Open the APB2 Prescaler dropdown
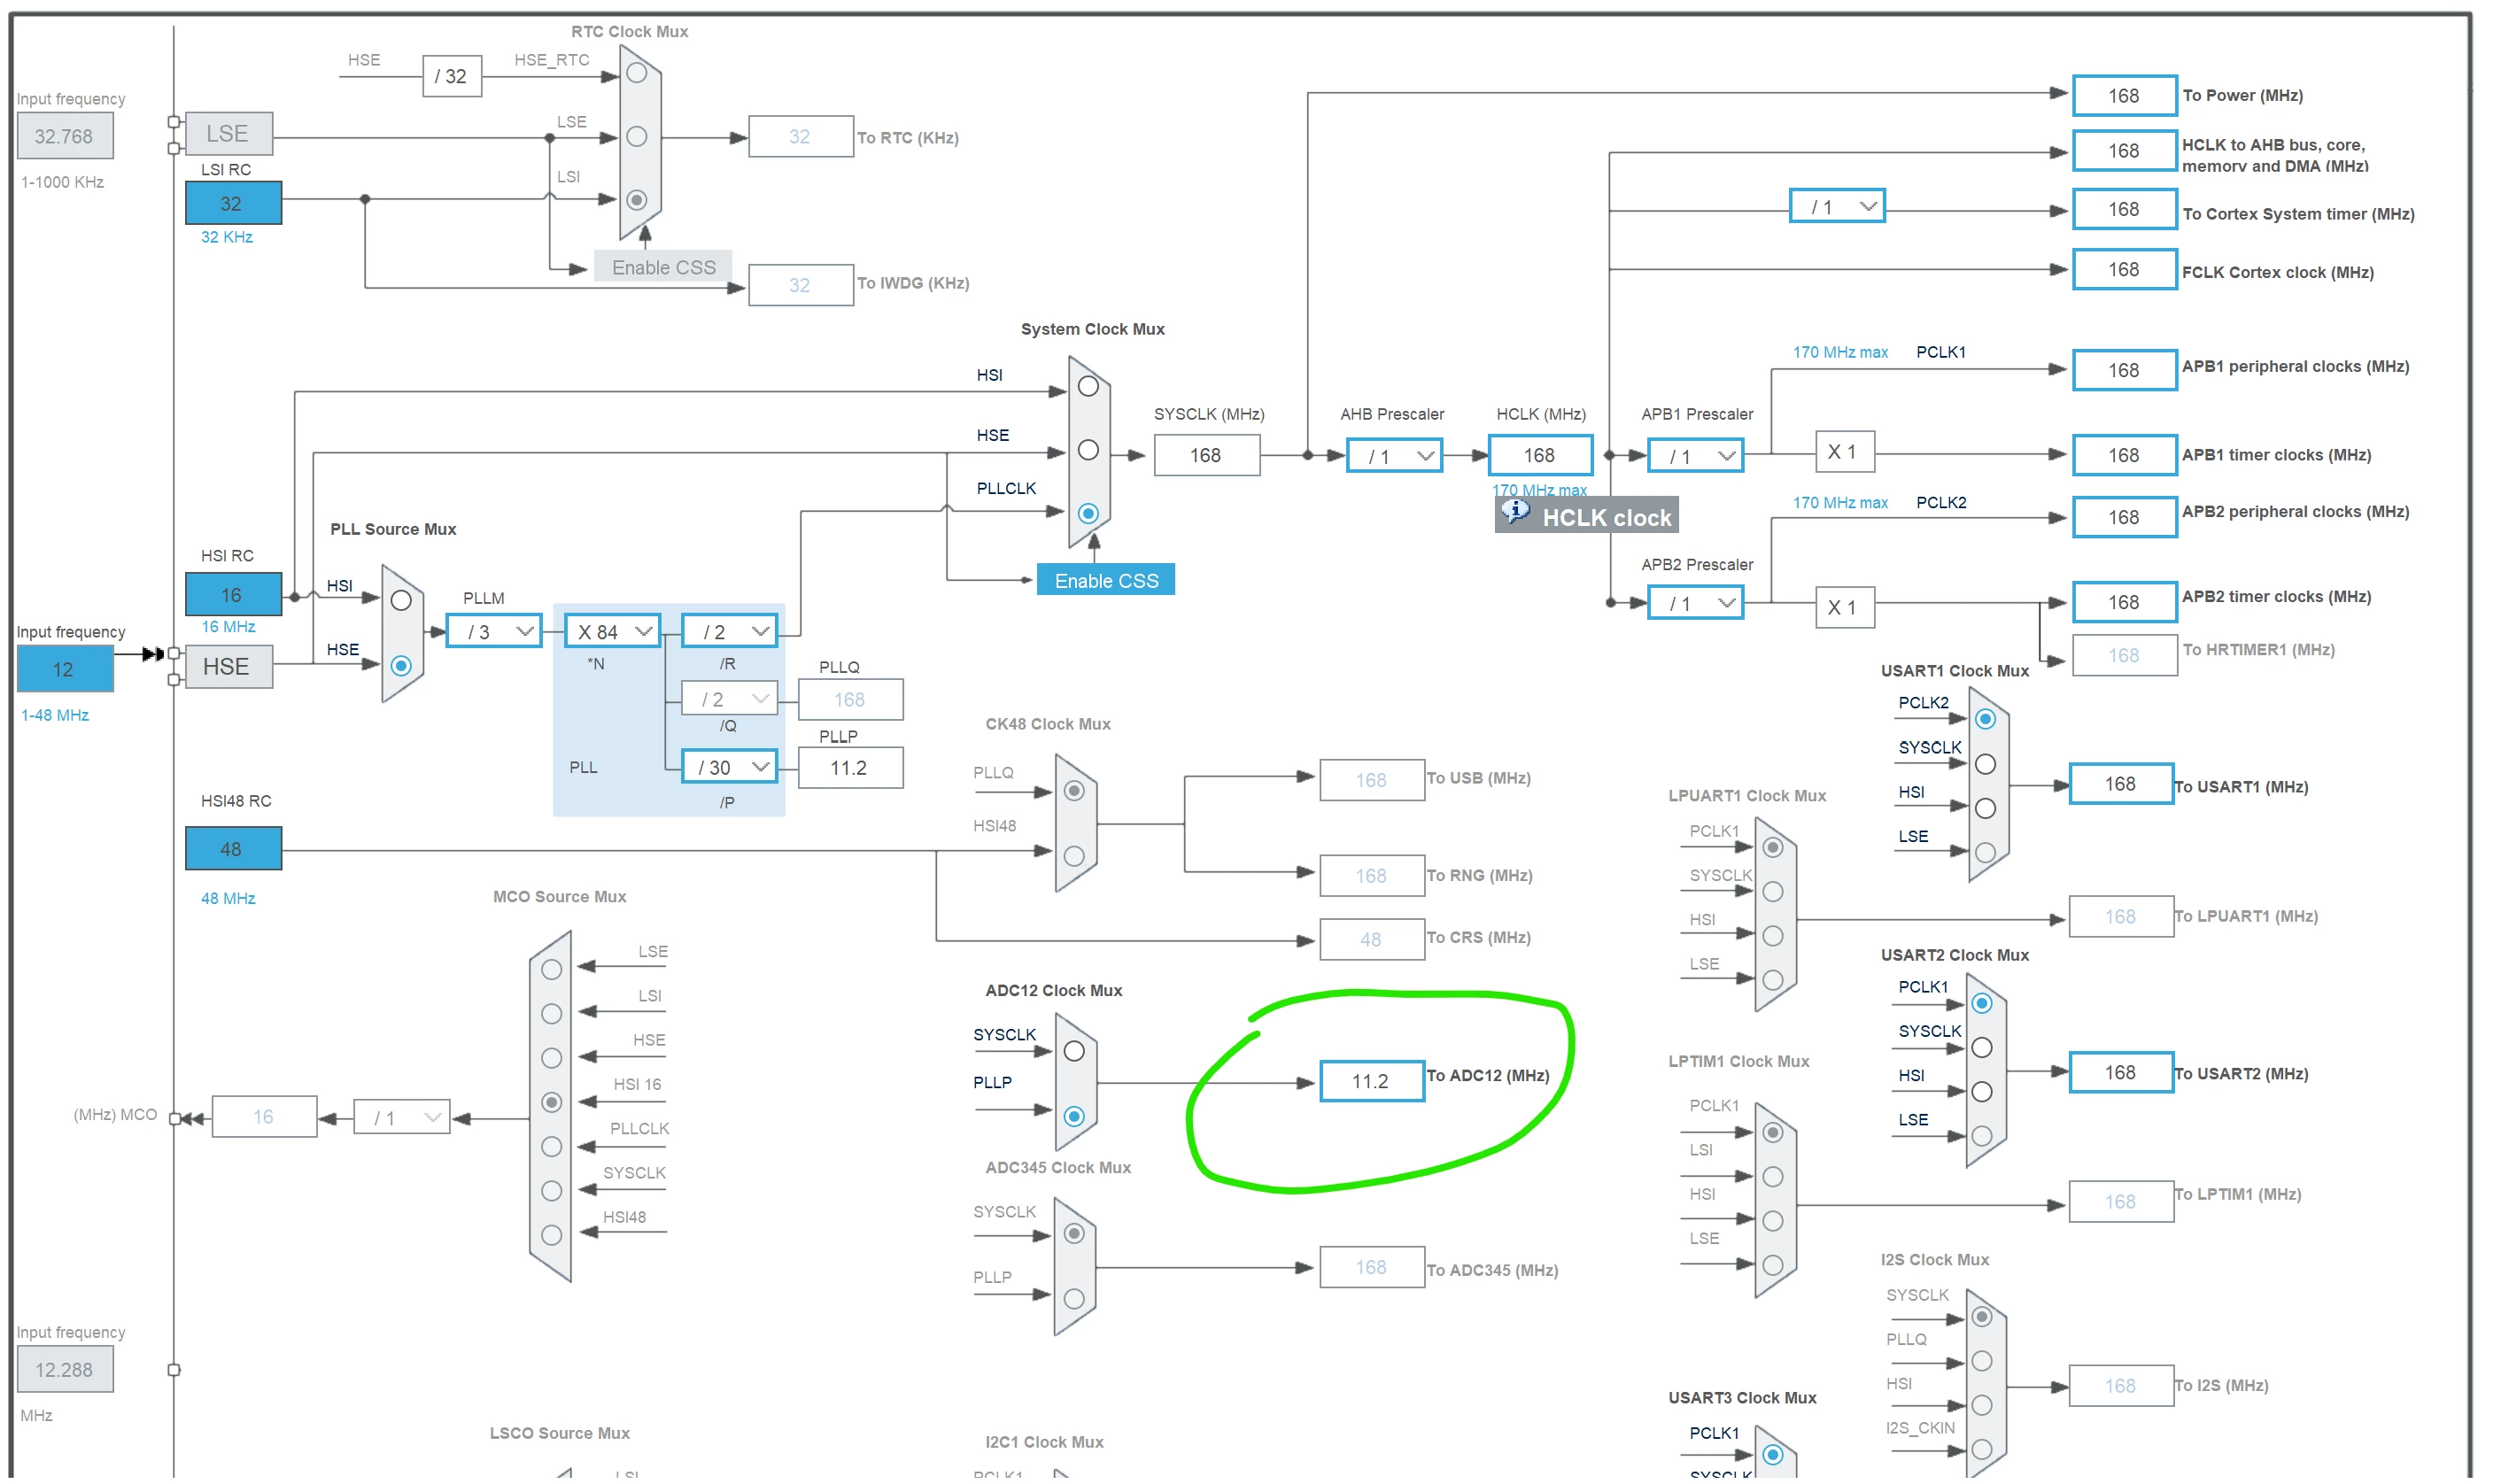The image size is (2501, 1484). click(1696, 604)
